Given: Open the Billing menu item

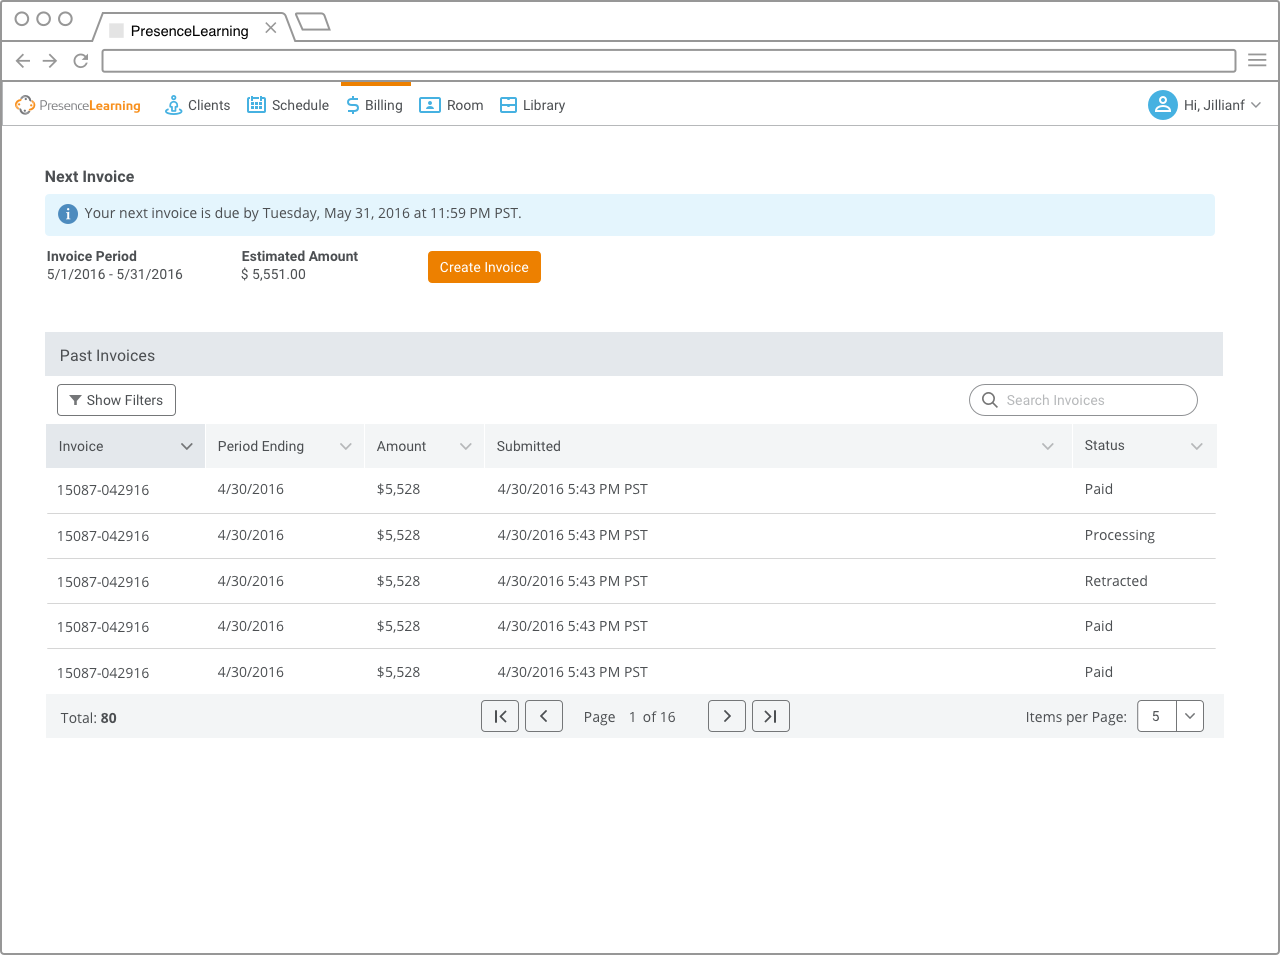Looking at the screenshot, I should coord(375,105).
